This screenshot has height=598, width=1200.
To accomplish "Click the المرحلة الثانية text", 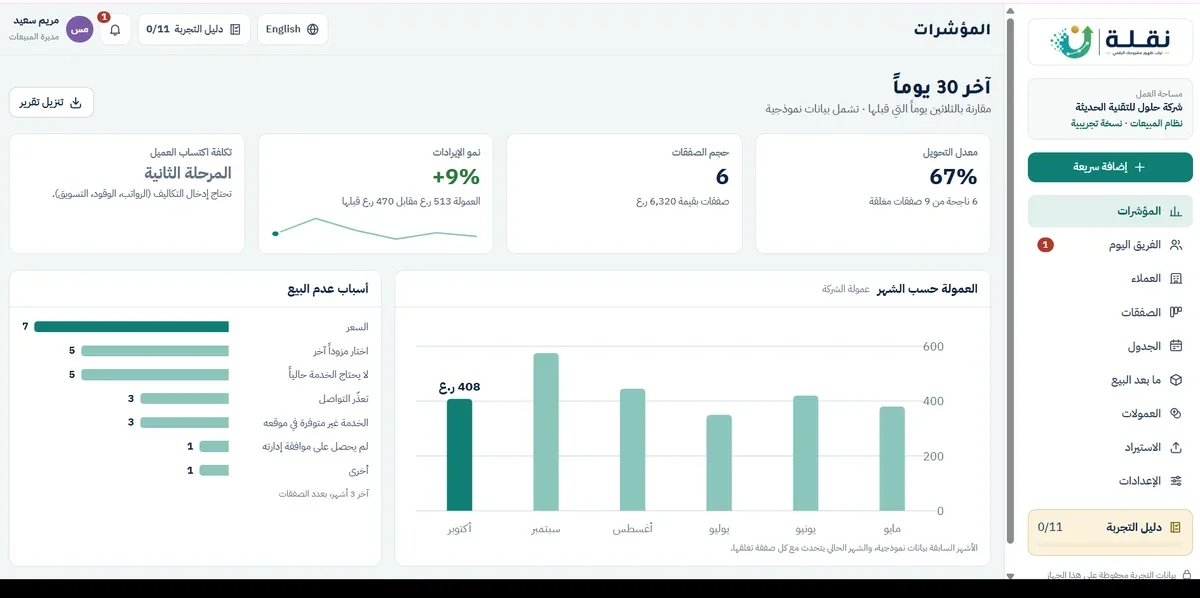I will click(x=188, y=173).
